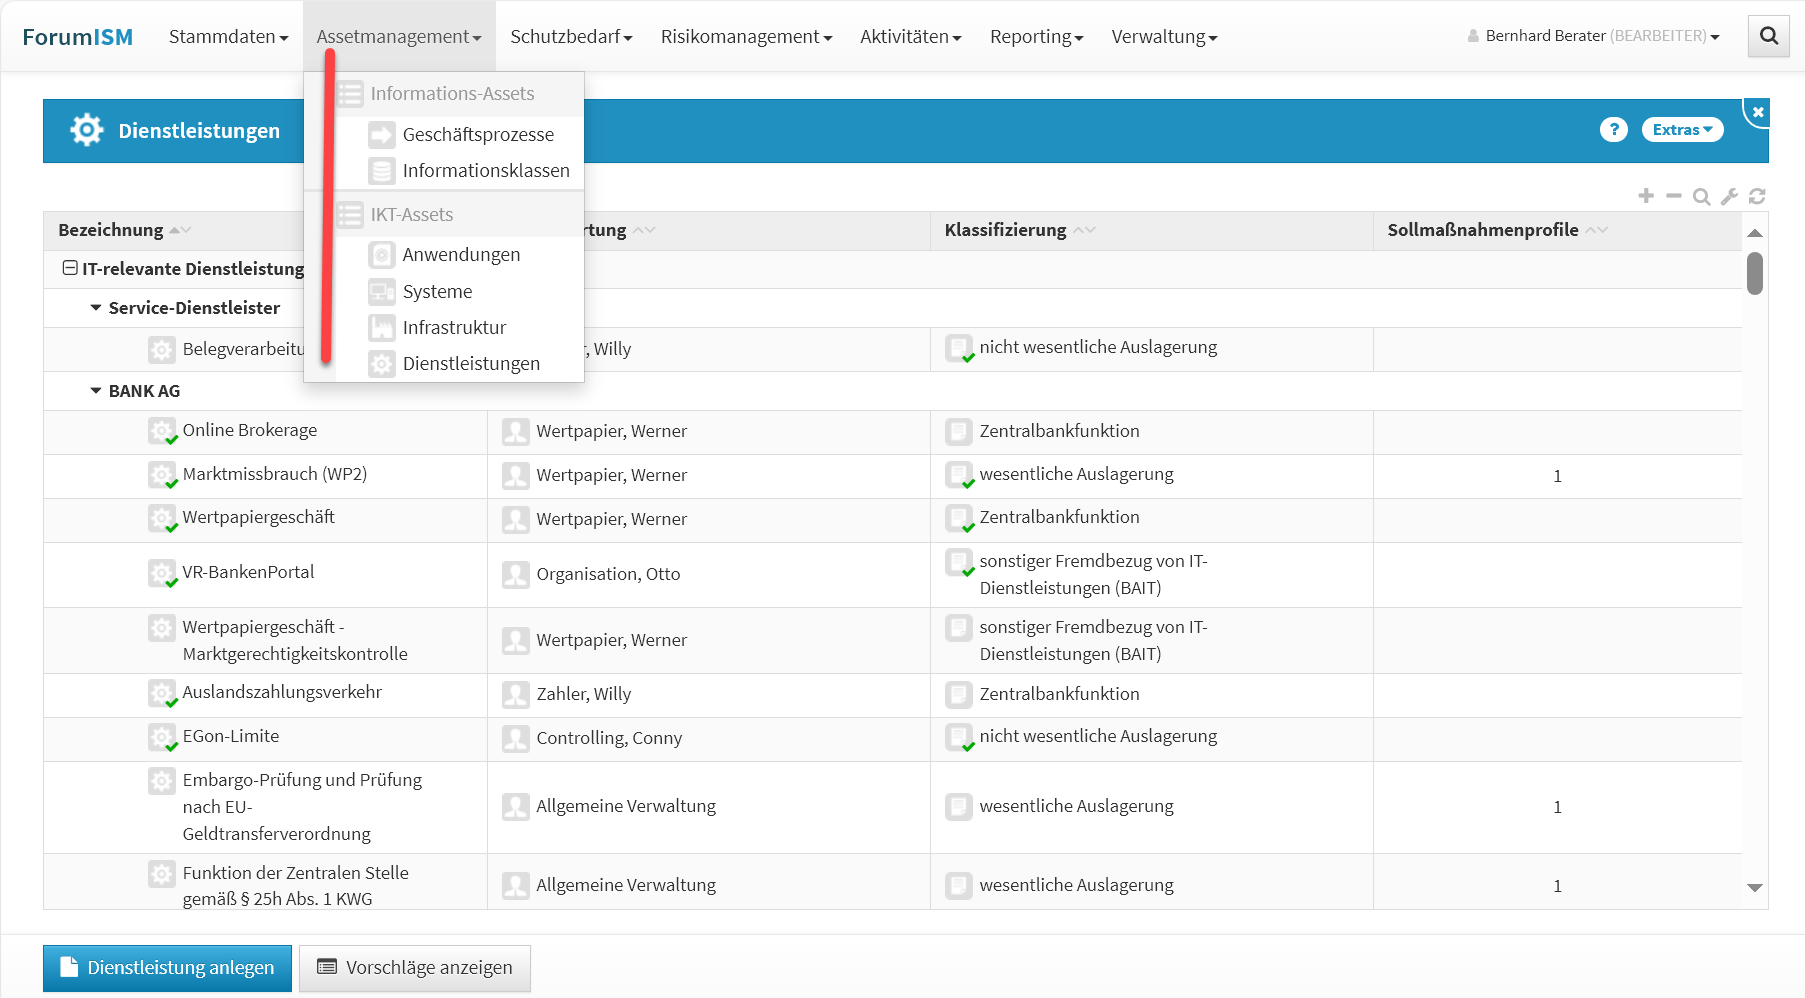This screenshot has height=998, width=1805.
Task: Collapse the BANK AG tree node
Action: coord(96,391)
